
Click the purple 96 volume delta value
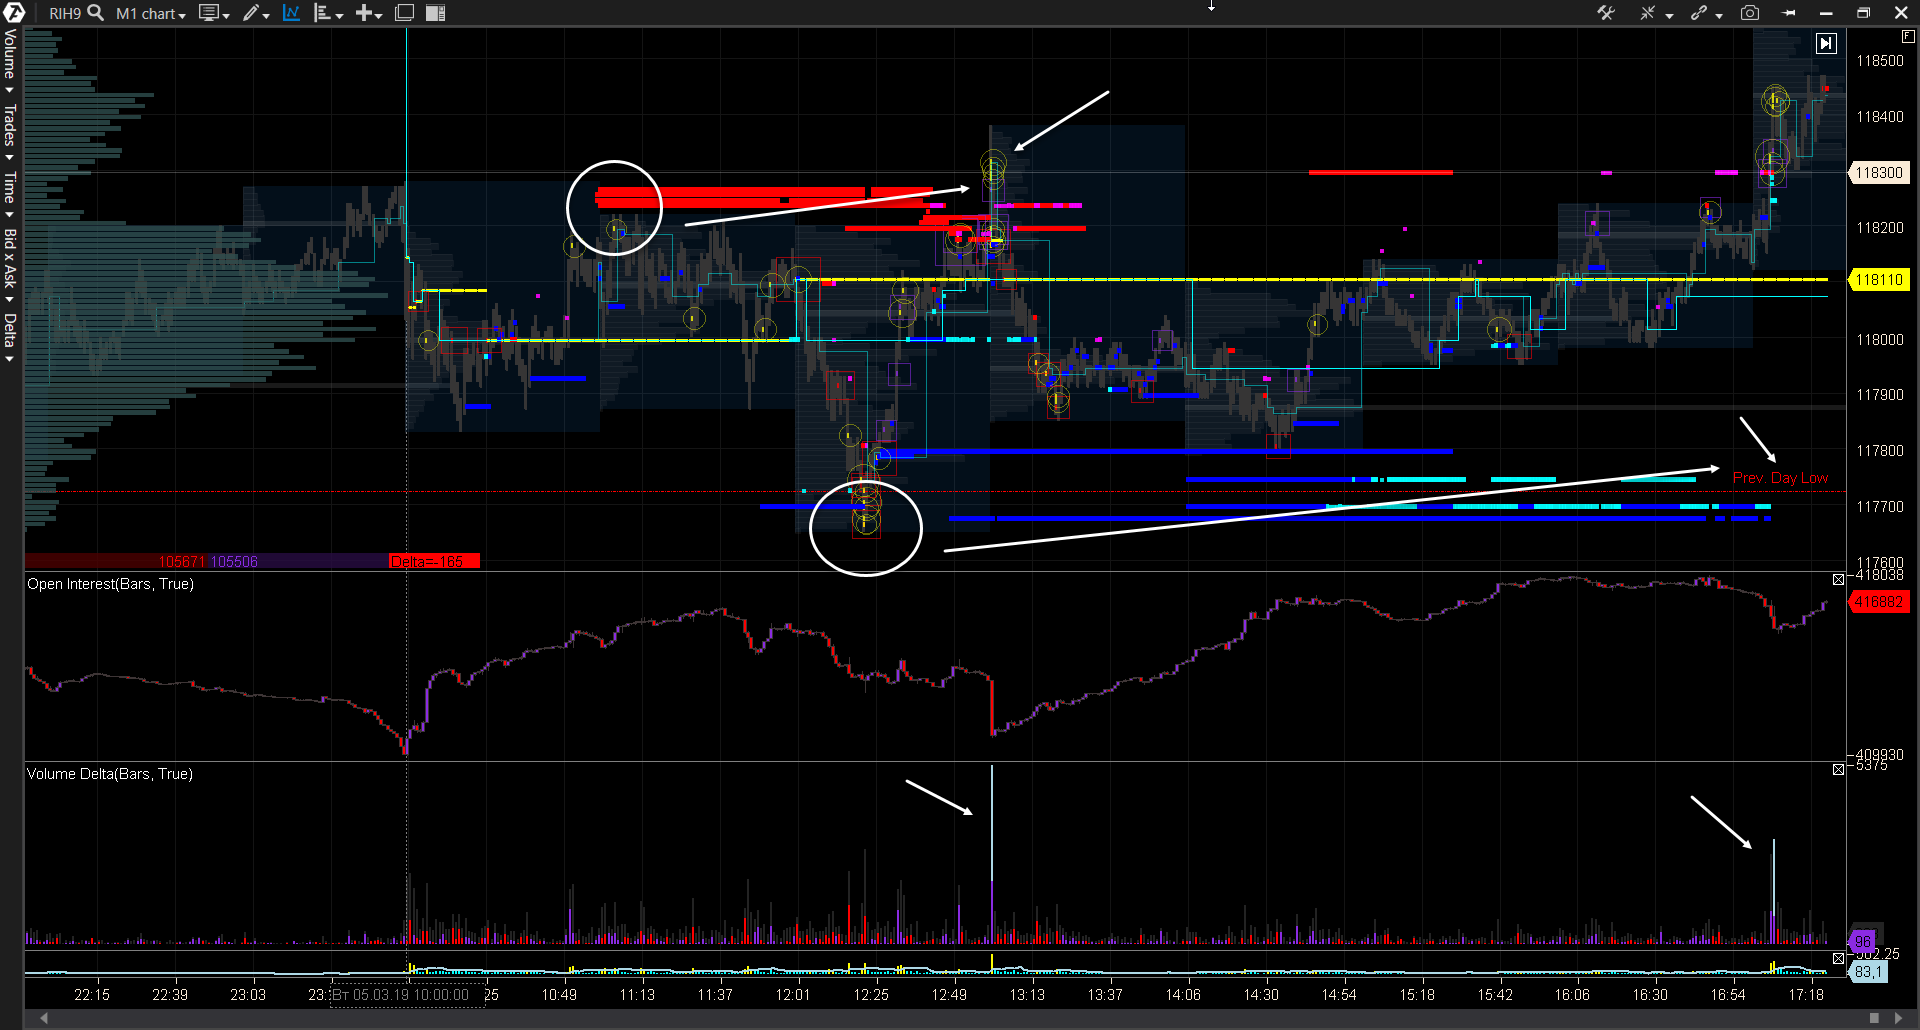pyautogui.click(x=1862, y=941)
